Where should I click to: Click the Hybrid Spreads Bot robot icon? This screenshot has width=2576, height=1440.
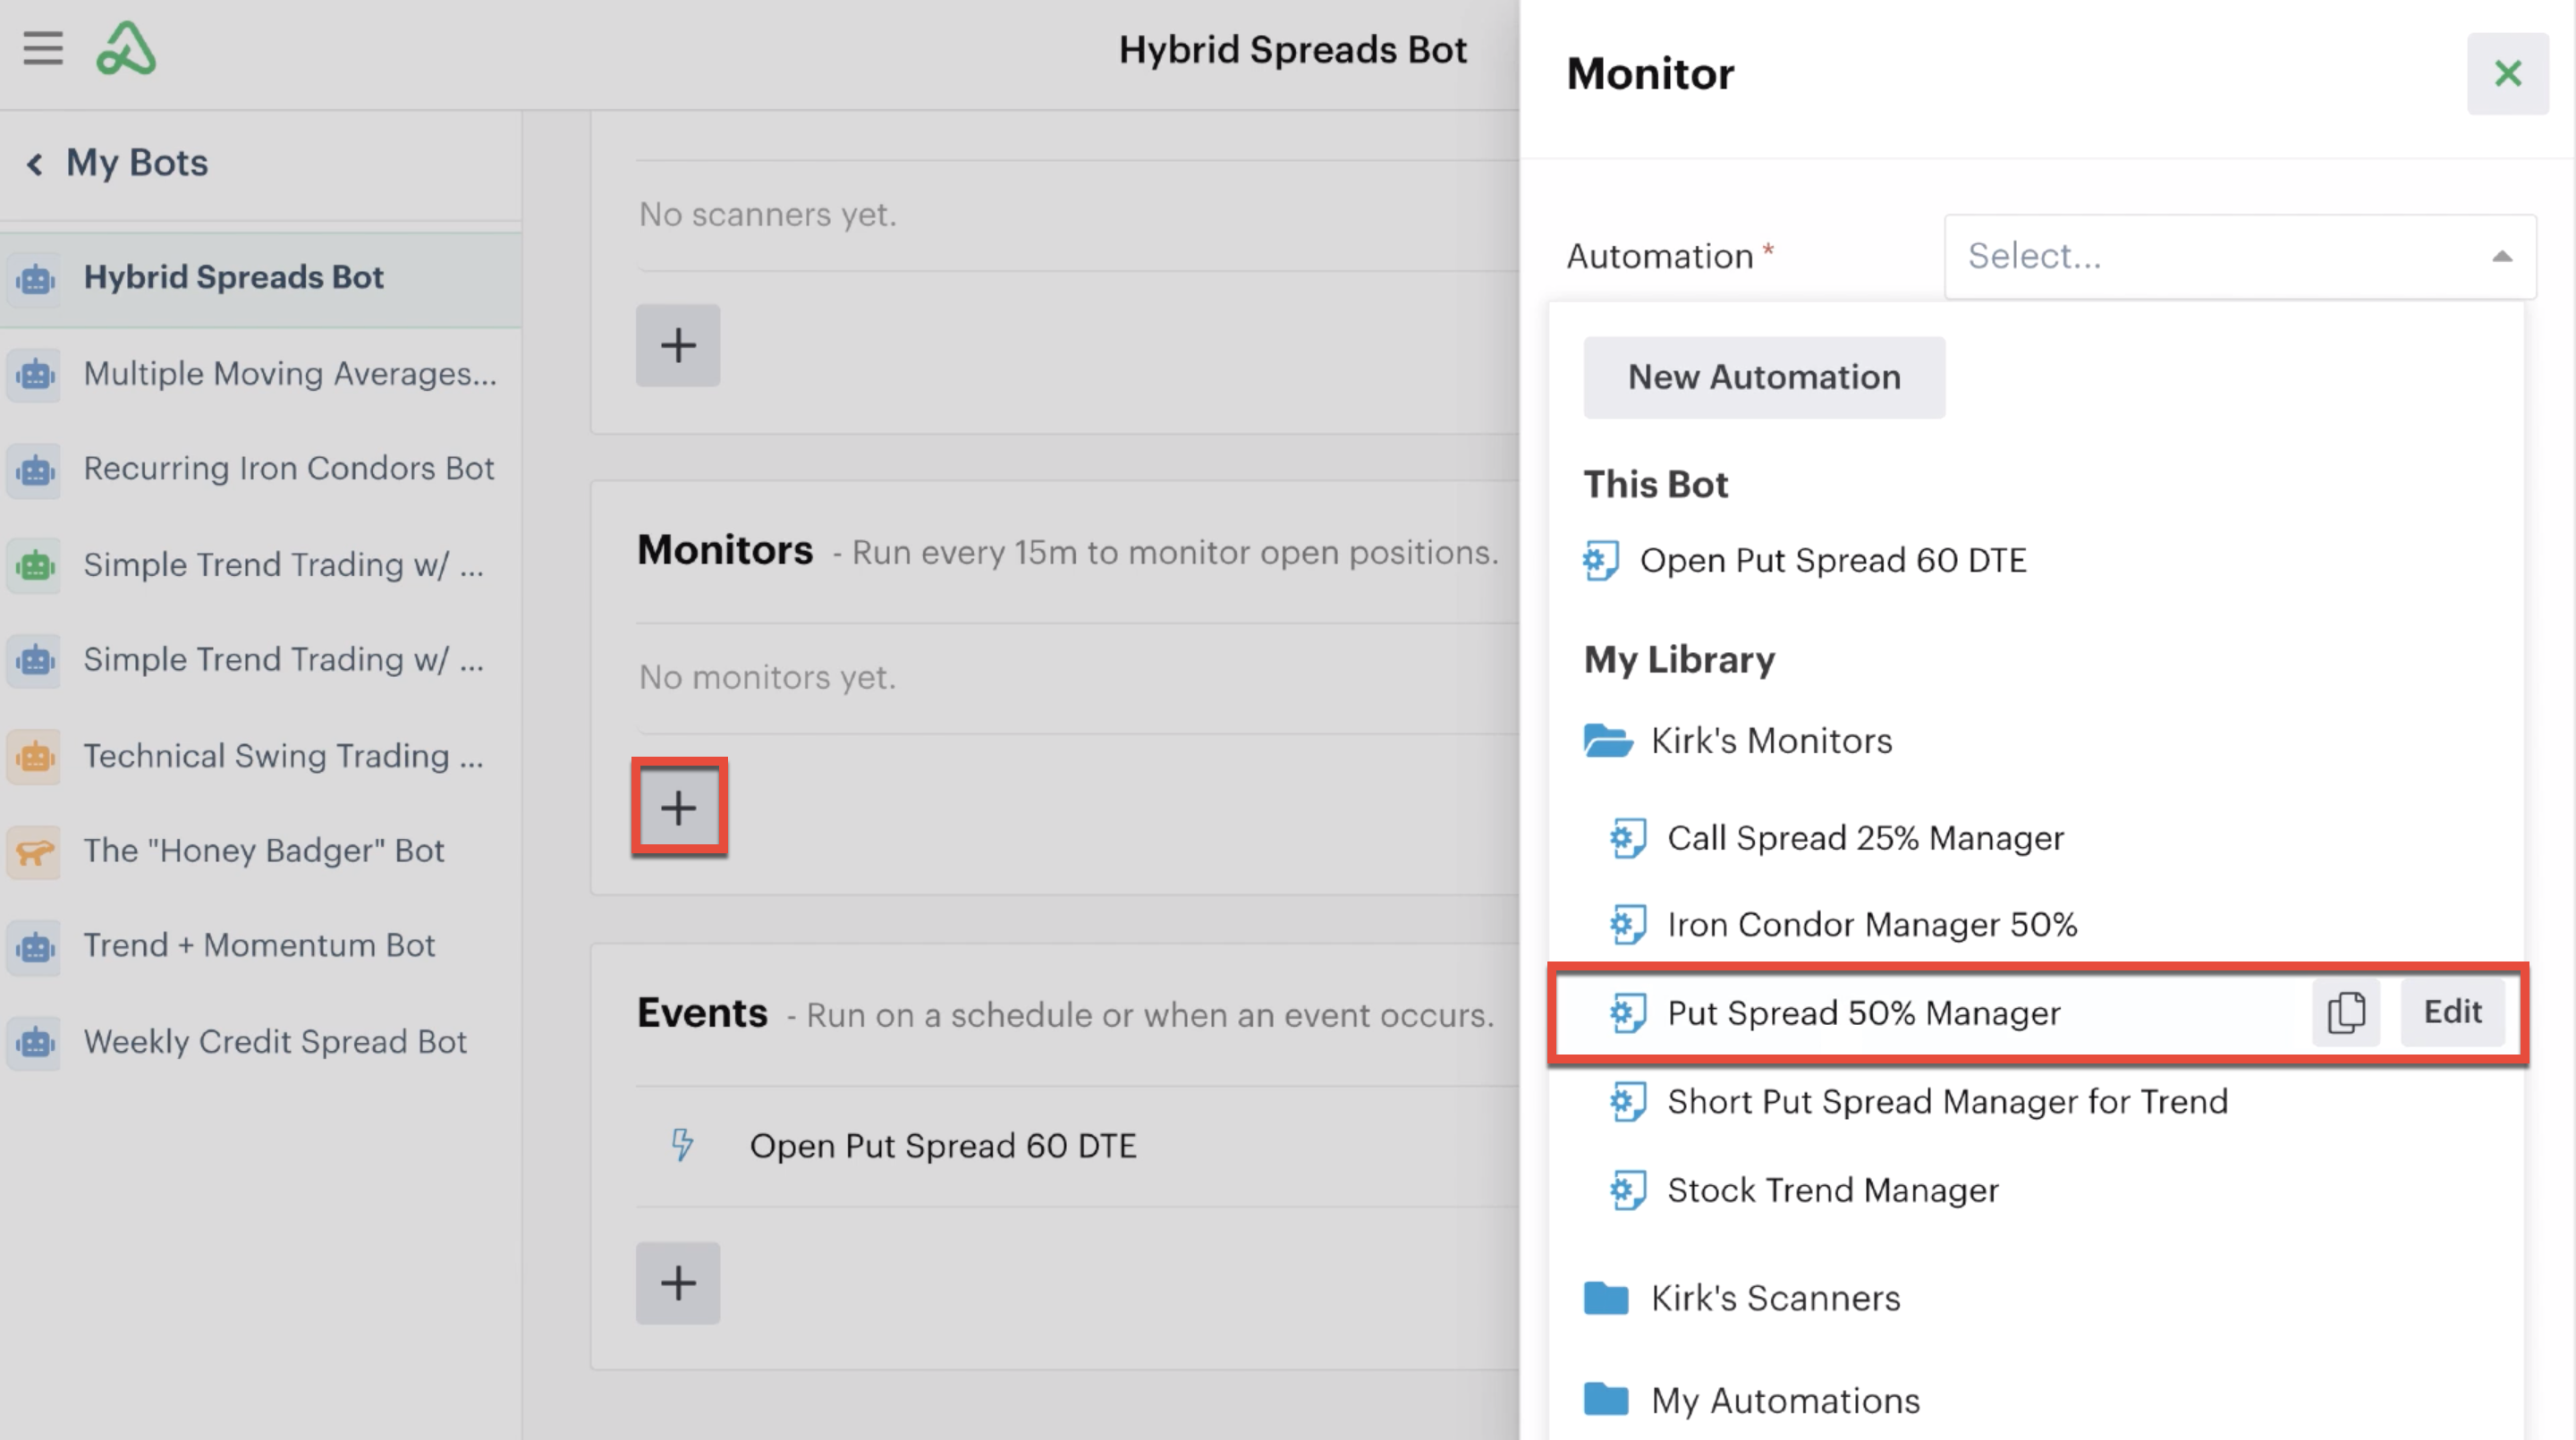pyautogui.click(x=35, y=278)
